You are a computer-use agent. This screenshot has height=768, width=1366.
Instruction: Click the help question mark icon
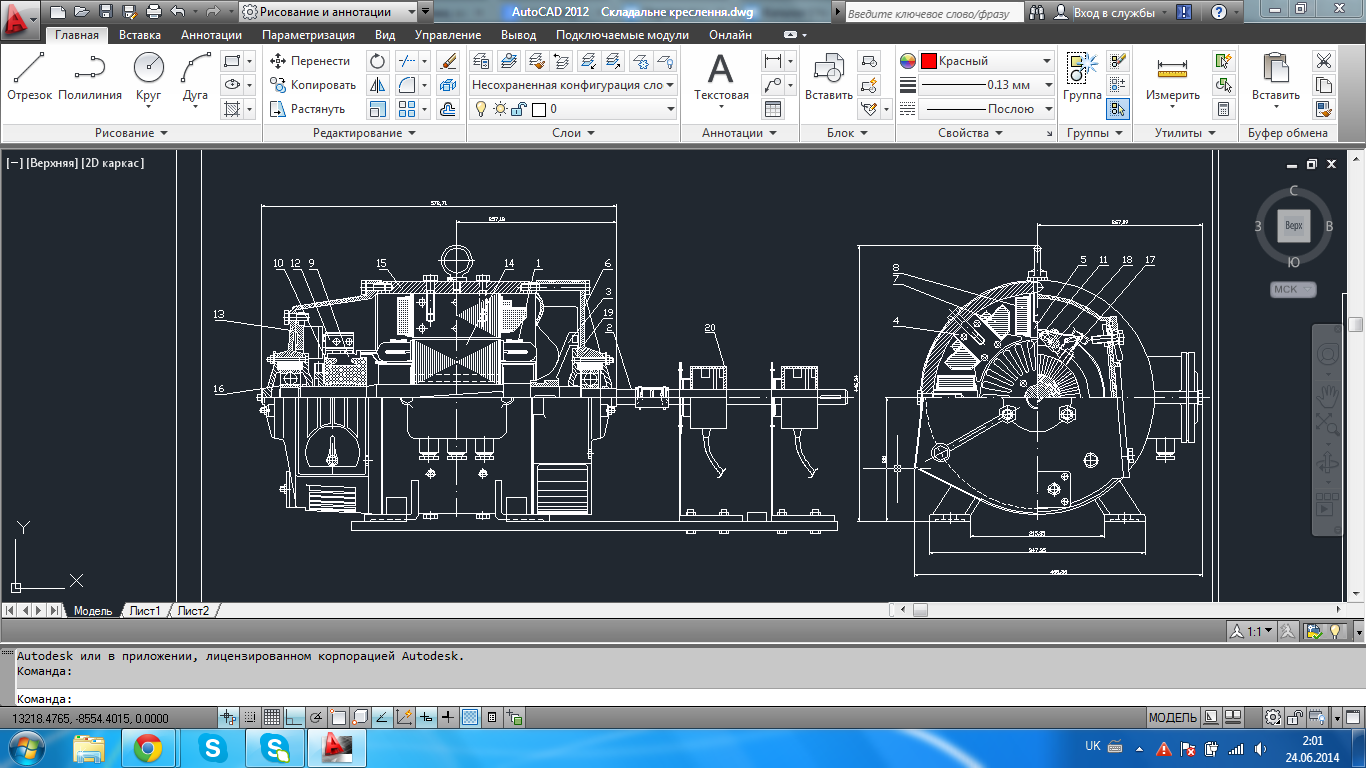1218,13
